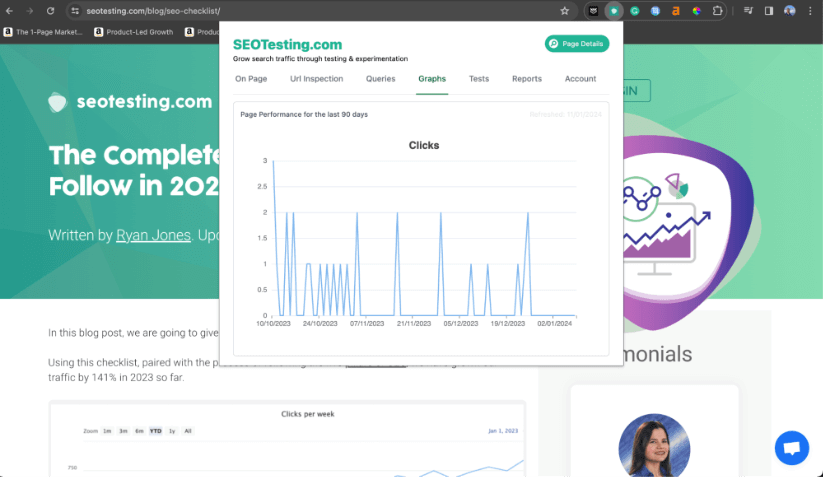Open site information icon in address bar

tap(75, 10)
